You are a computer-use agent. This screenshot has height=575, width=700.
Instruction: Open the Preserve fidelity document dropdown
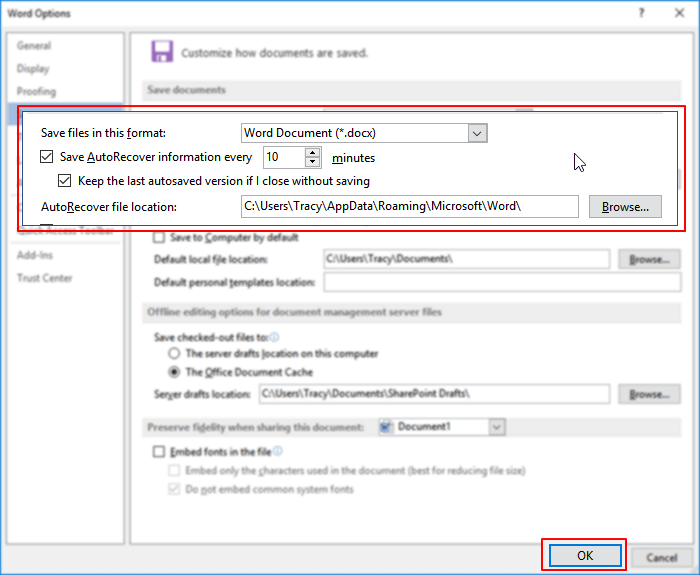tap(496, 427)
